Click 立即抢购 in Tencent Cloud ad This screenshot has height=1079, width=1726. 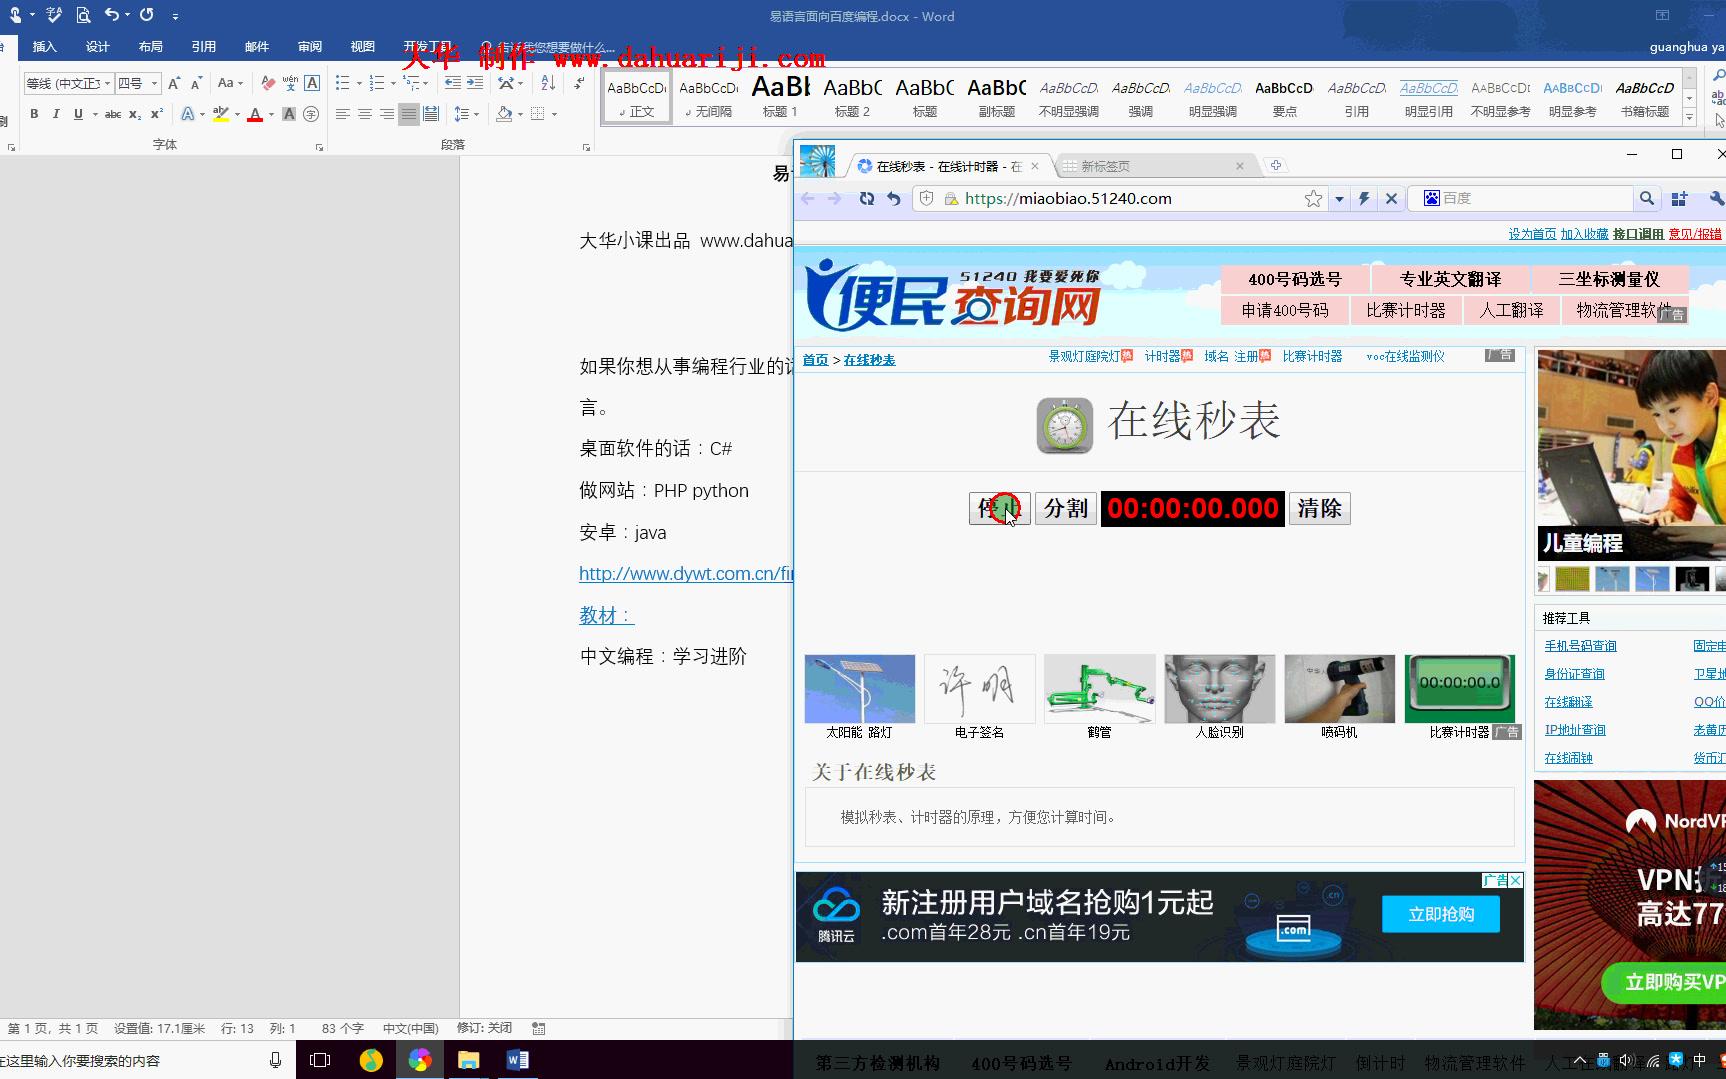(1441, 914)
